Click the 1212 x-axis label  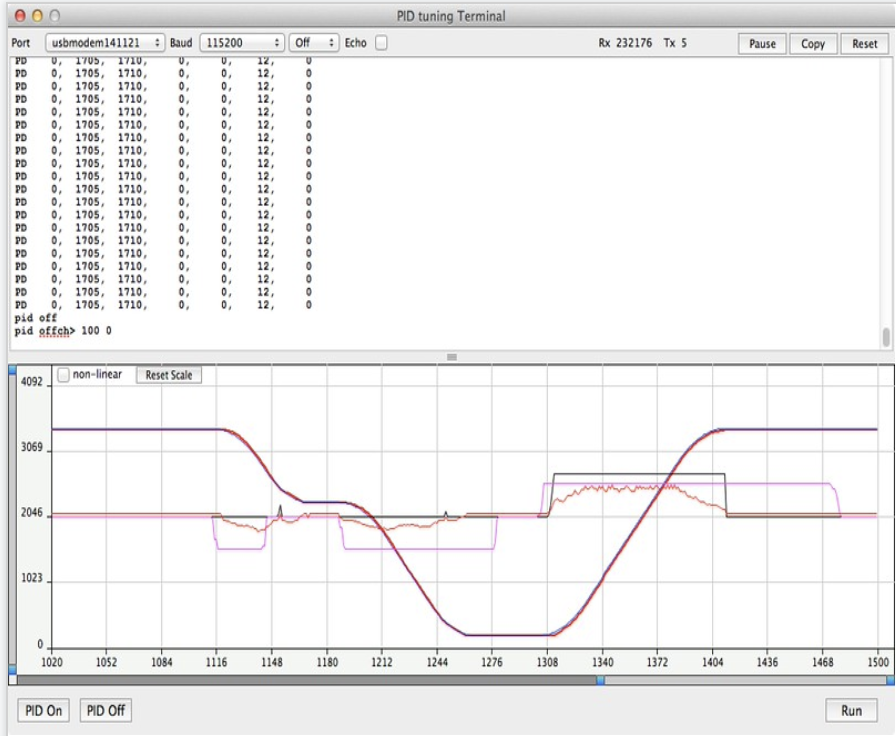point(382,662)
